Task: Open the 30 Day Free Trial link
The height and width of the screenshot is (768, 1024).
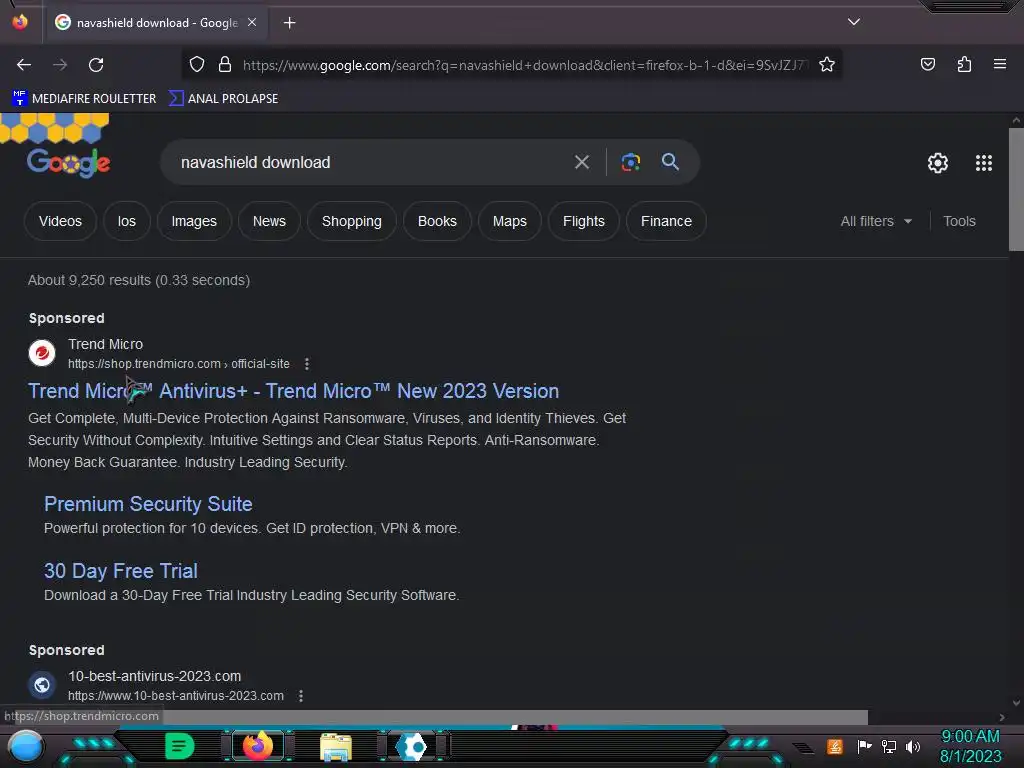Action: [121, 571]
